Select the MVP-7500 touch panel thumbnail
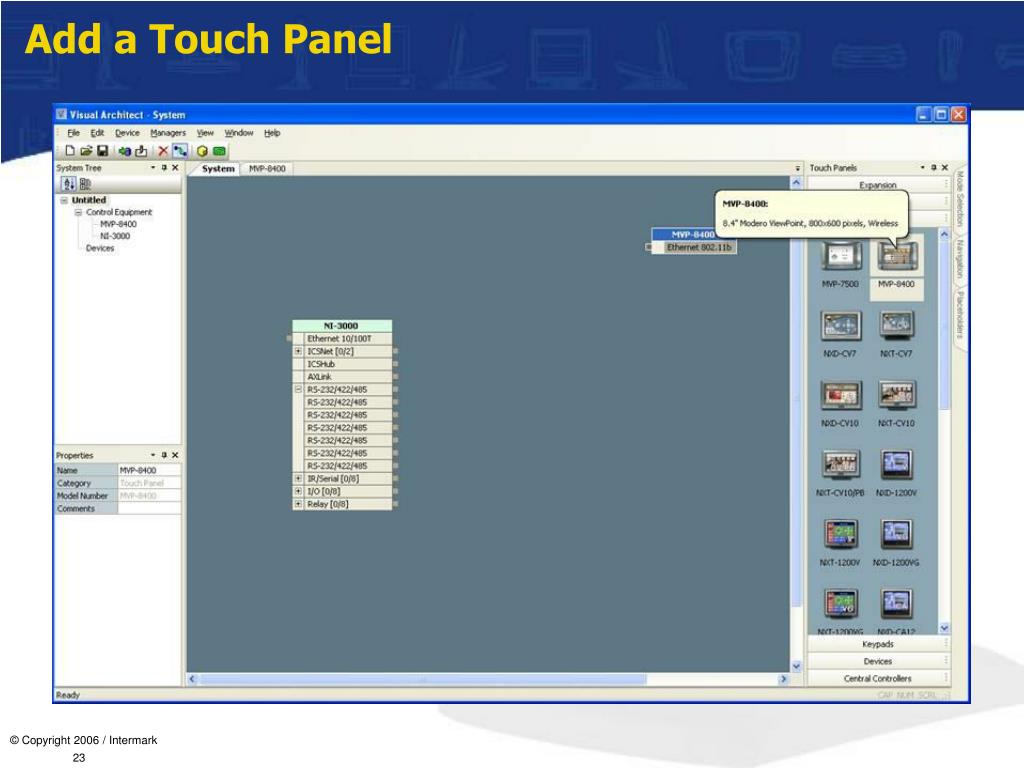Screen dimensions: 1024x768 pyautogui.click(x=840, y=256)
